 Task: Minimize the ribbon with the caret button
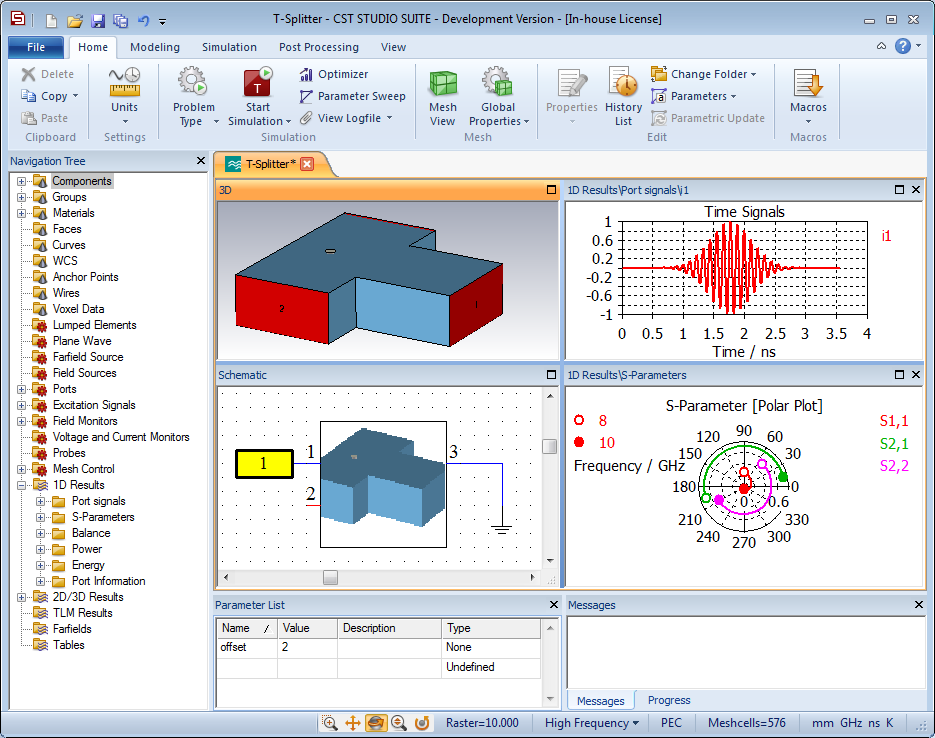881,46
